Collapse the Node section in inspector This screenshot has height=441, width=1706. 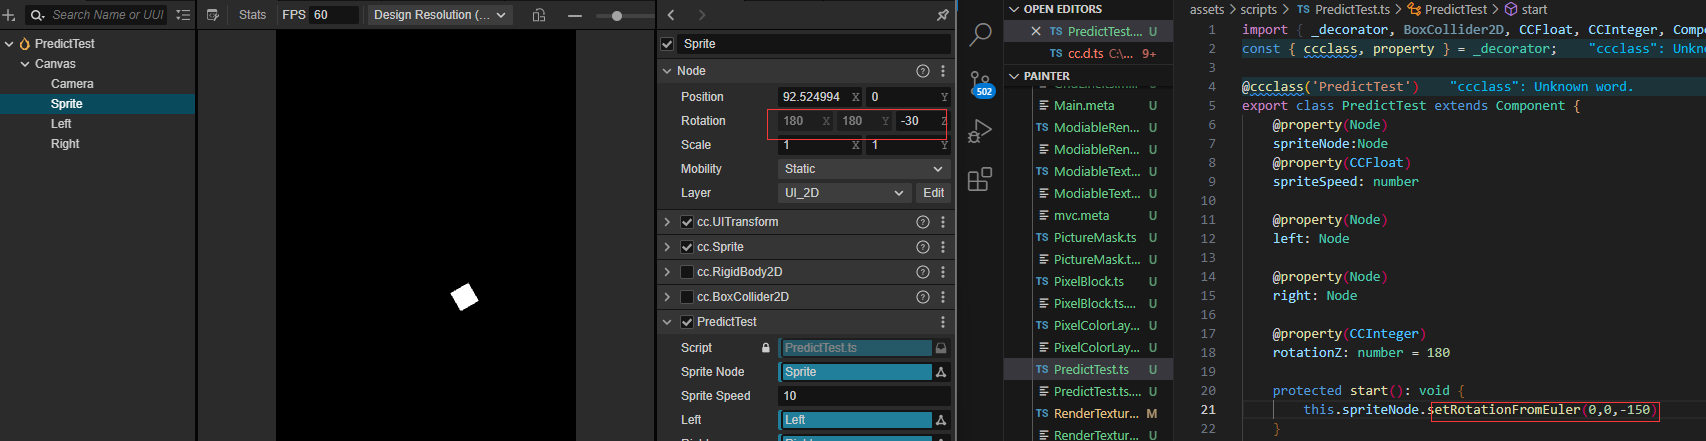[667, 71]
